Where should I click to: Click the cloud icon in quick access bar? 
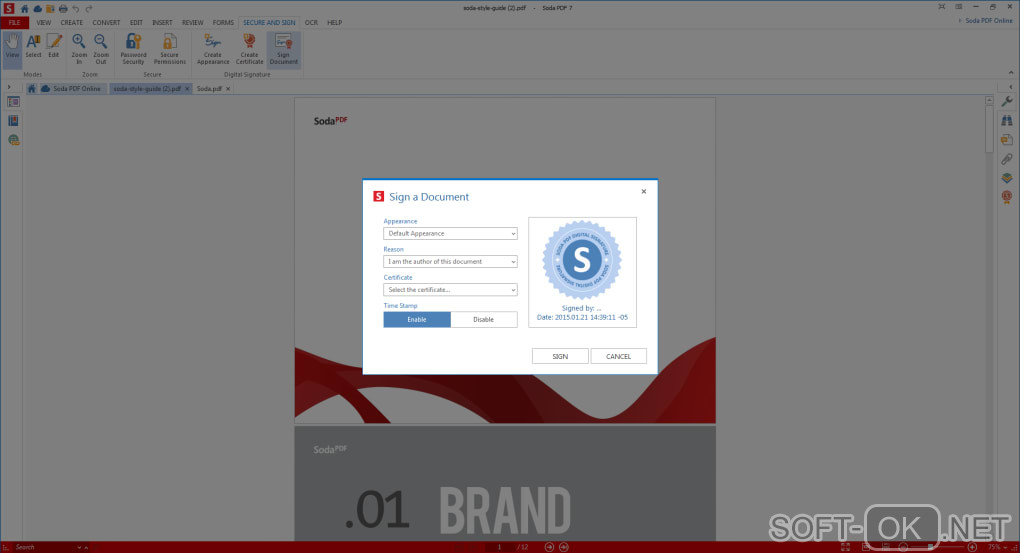click(38, 8)
